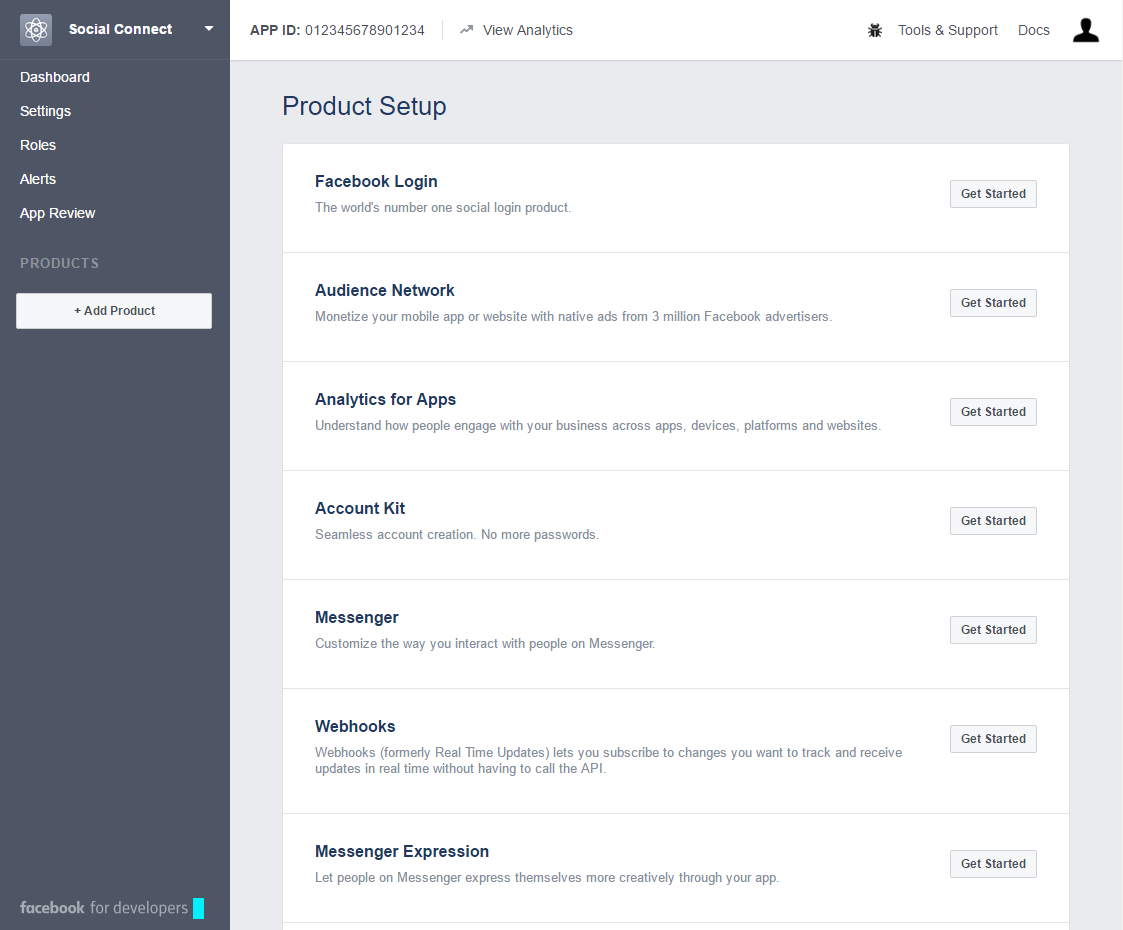Go to Dashboard in the sidebar
This screenshot has height=930, width=1123.
pyautogui.click(x=55, y=77)
